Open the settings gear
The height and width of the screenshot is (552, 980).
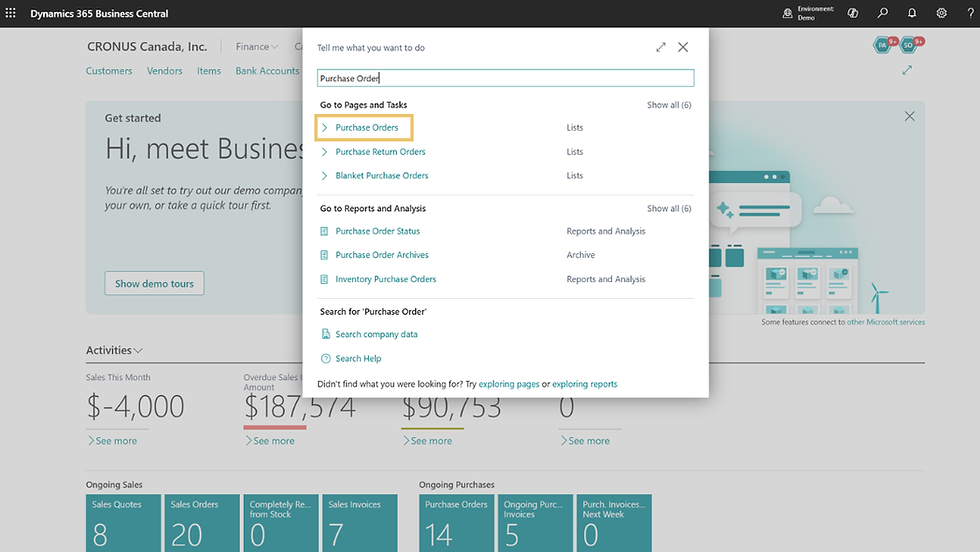[941, 13]
